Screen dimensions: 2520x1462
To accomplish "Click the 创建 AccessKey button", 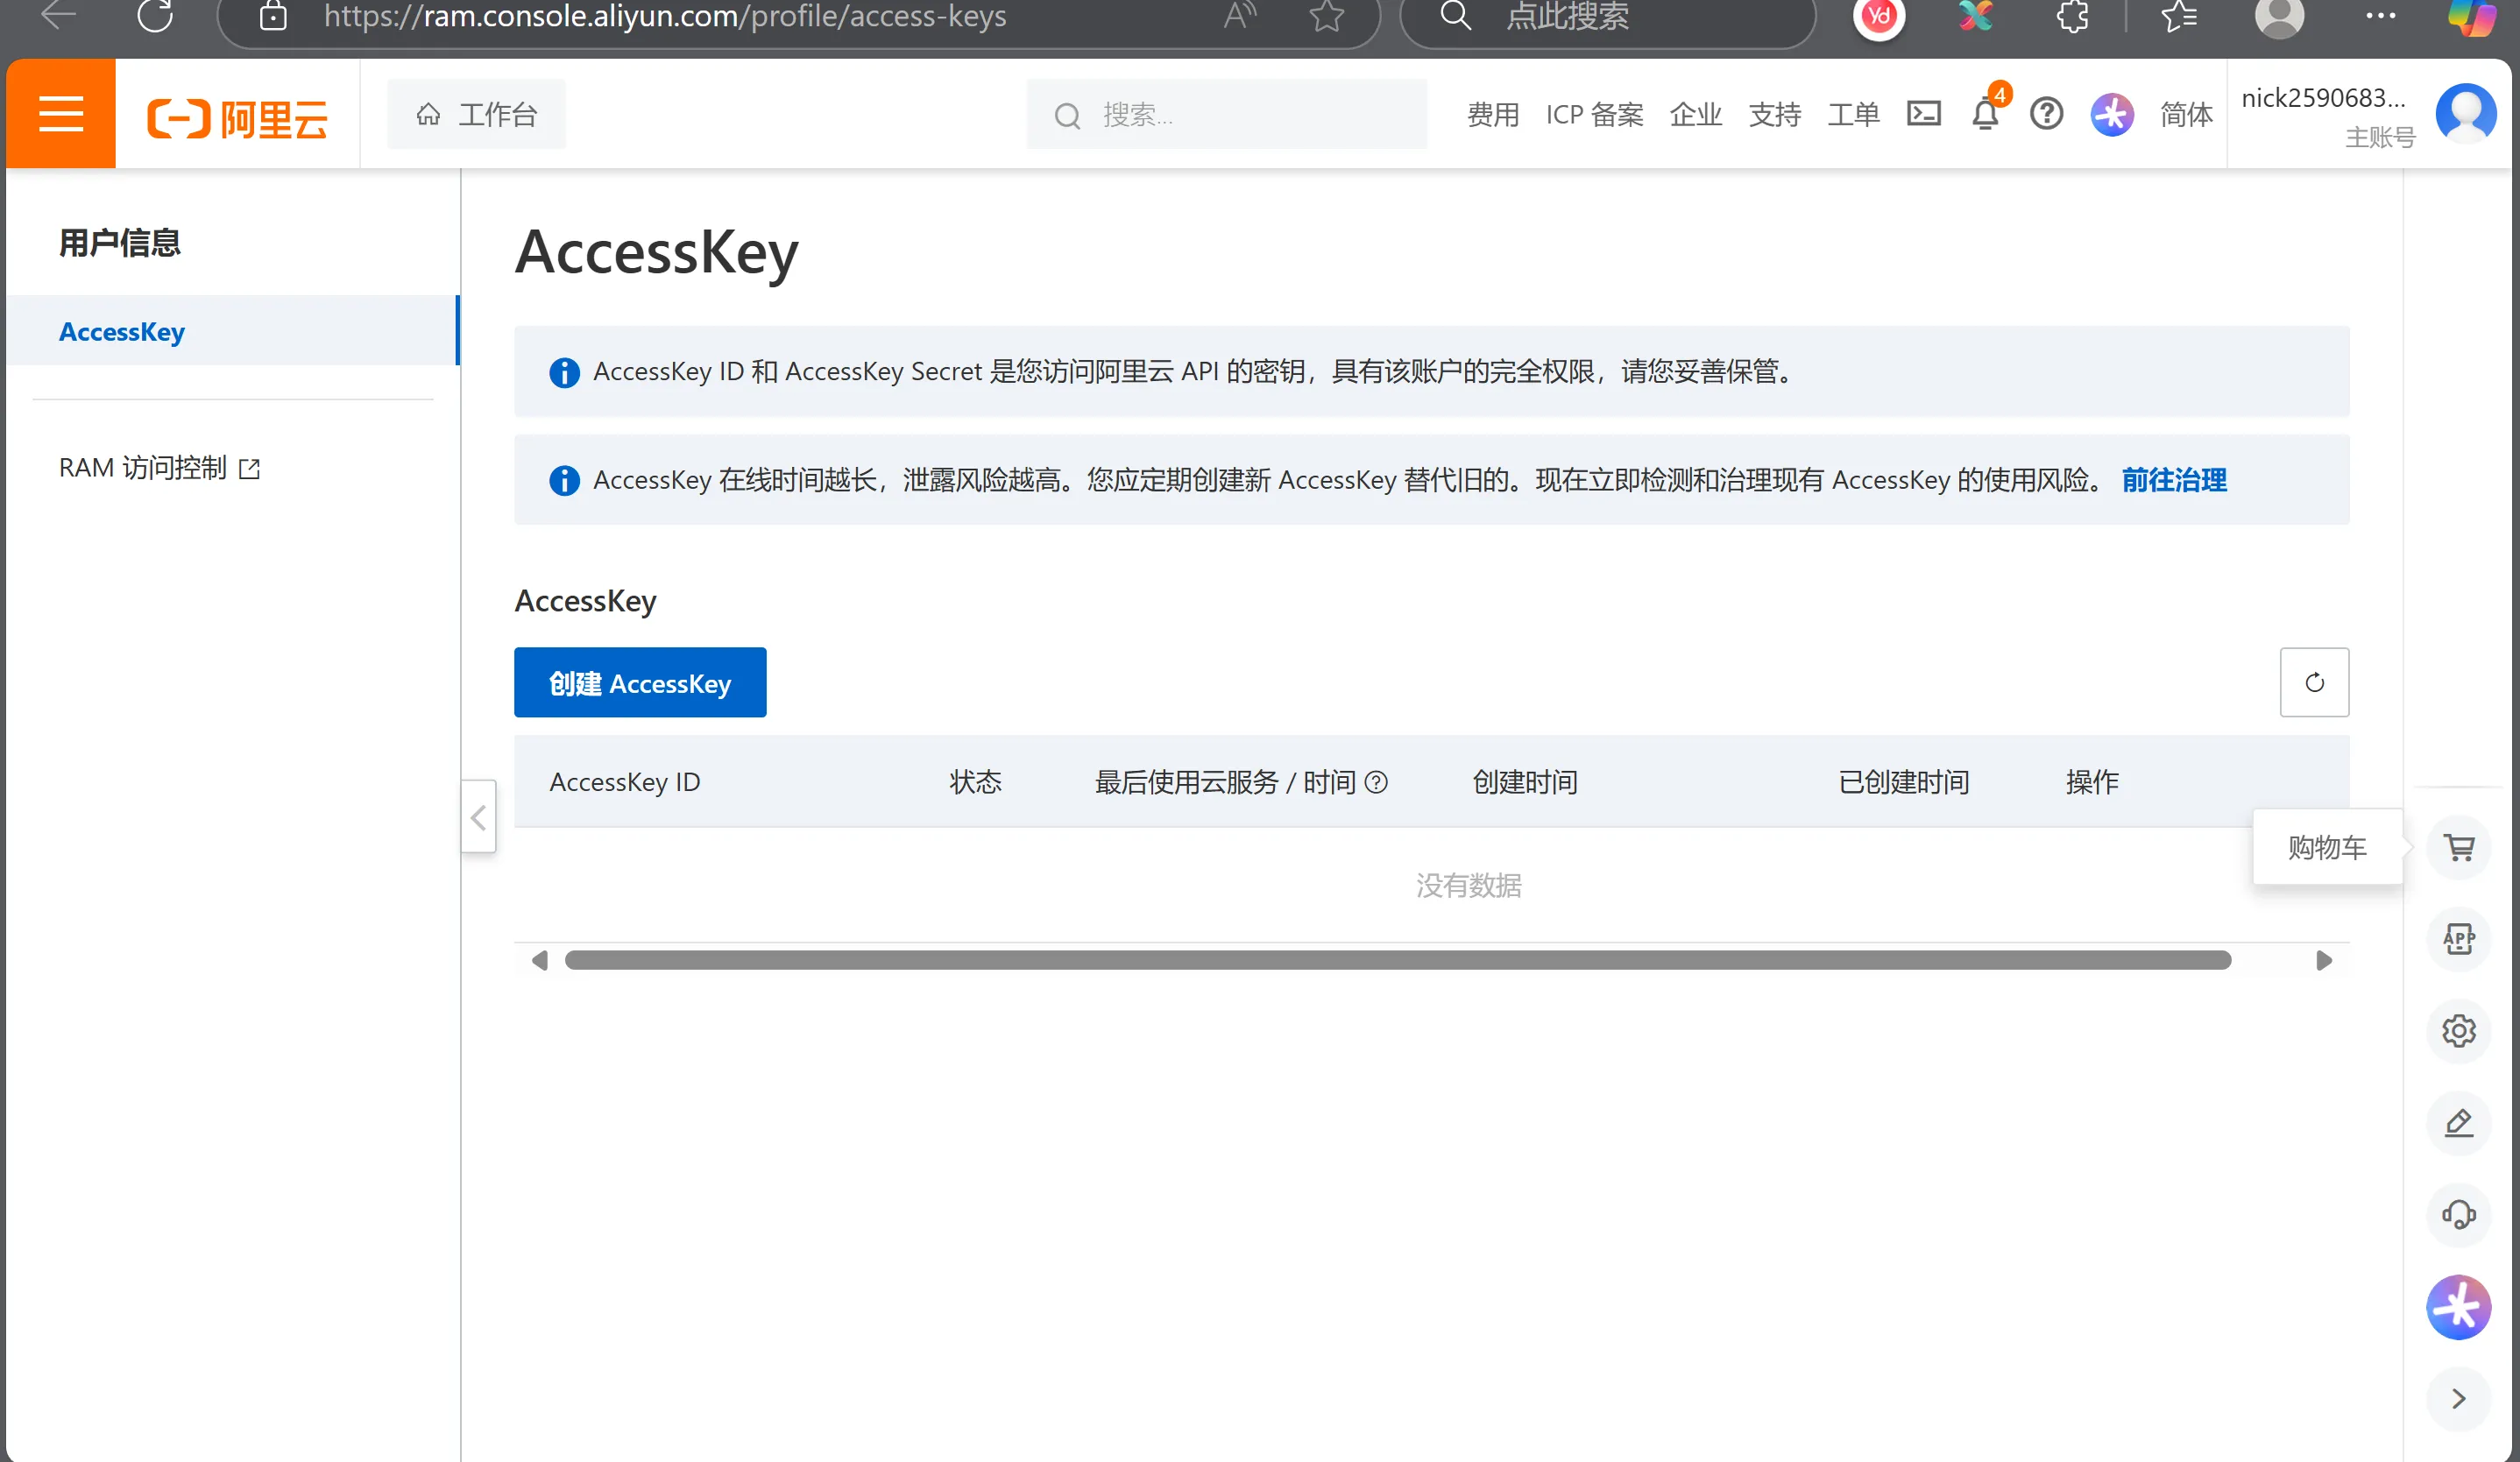I will [640, 682].
